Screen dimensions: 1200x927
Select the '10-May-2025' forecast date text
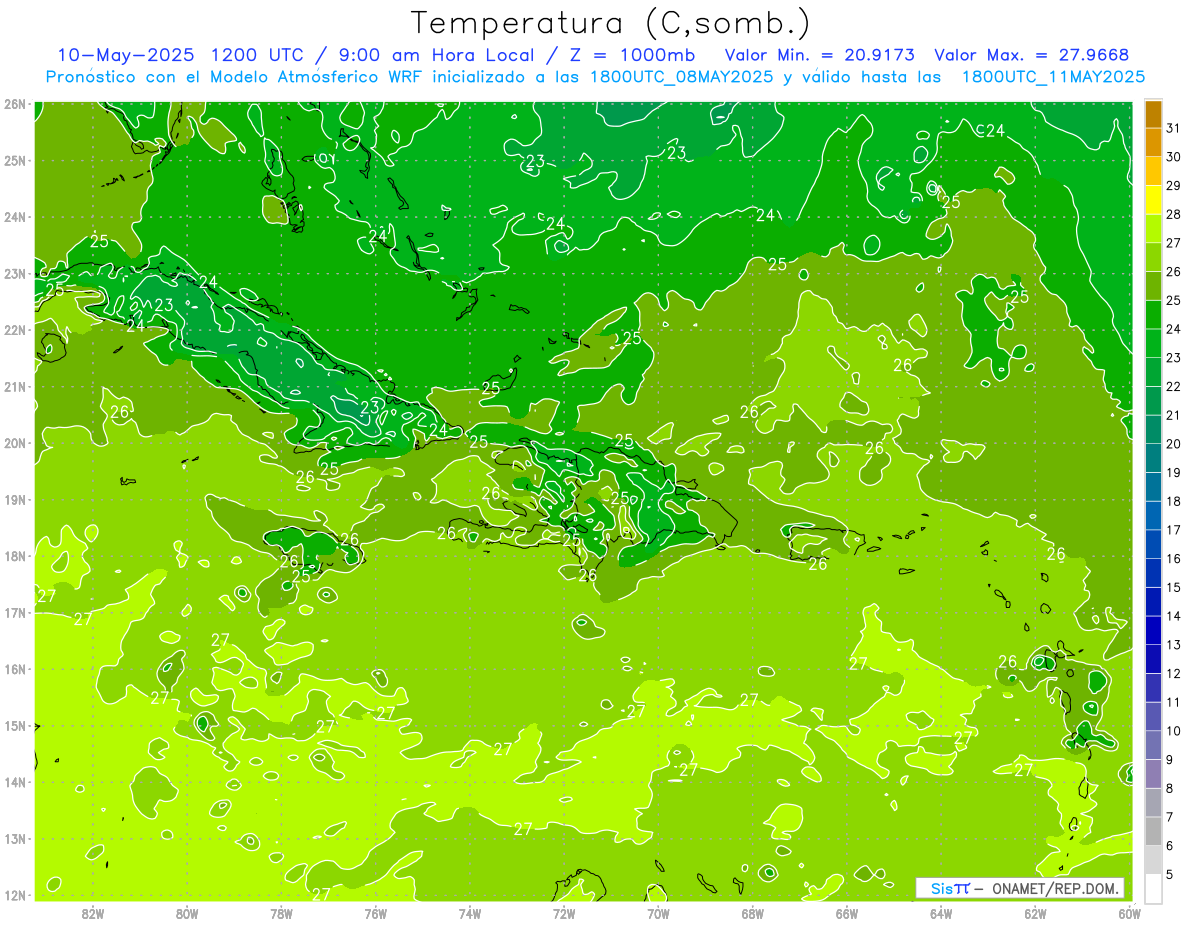124,55
